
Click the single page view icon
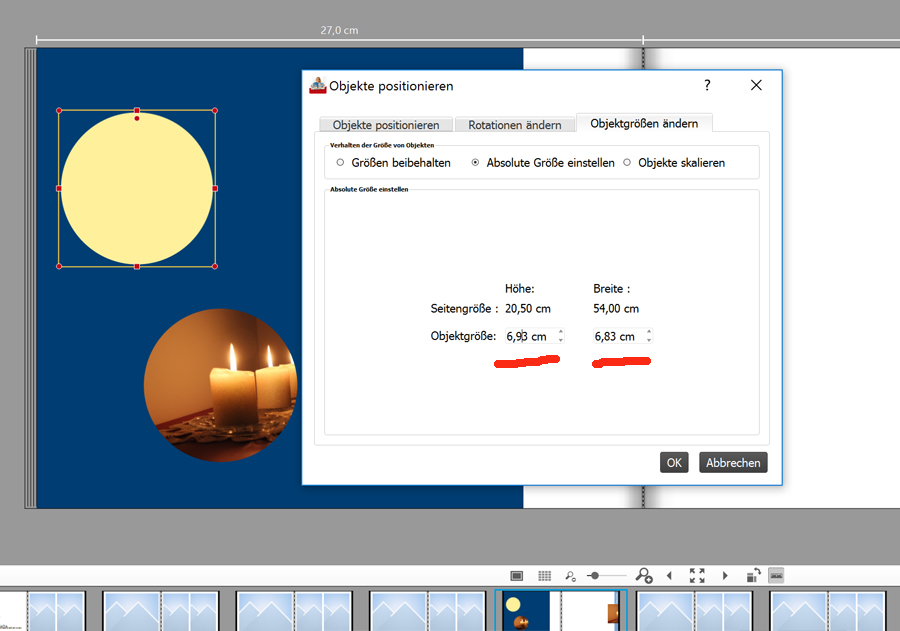[517, 576]
